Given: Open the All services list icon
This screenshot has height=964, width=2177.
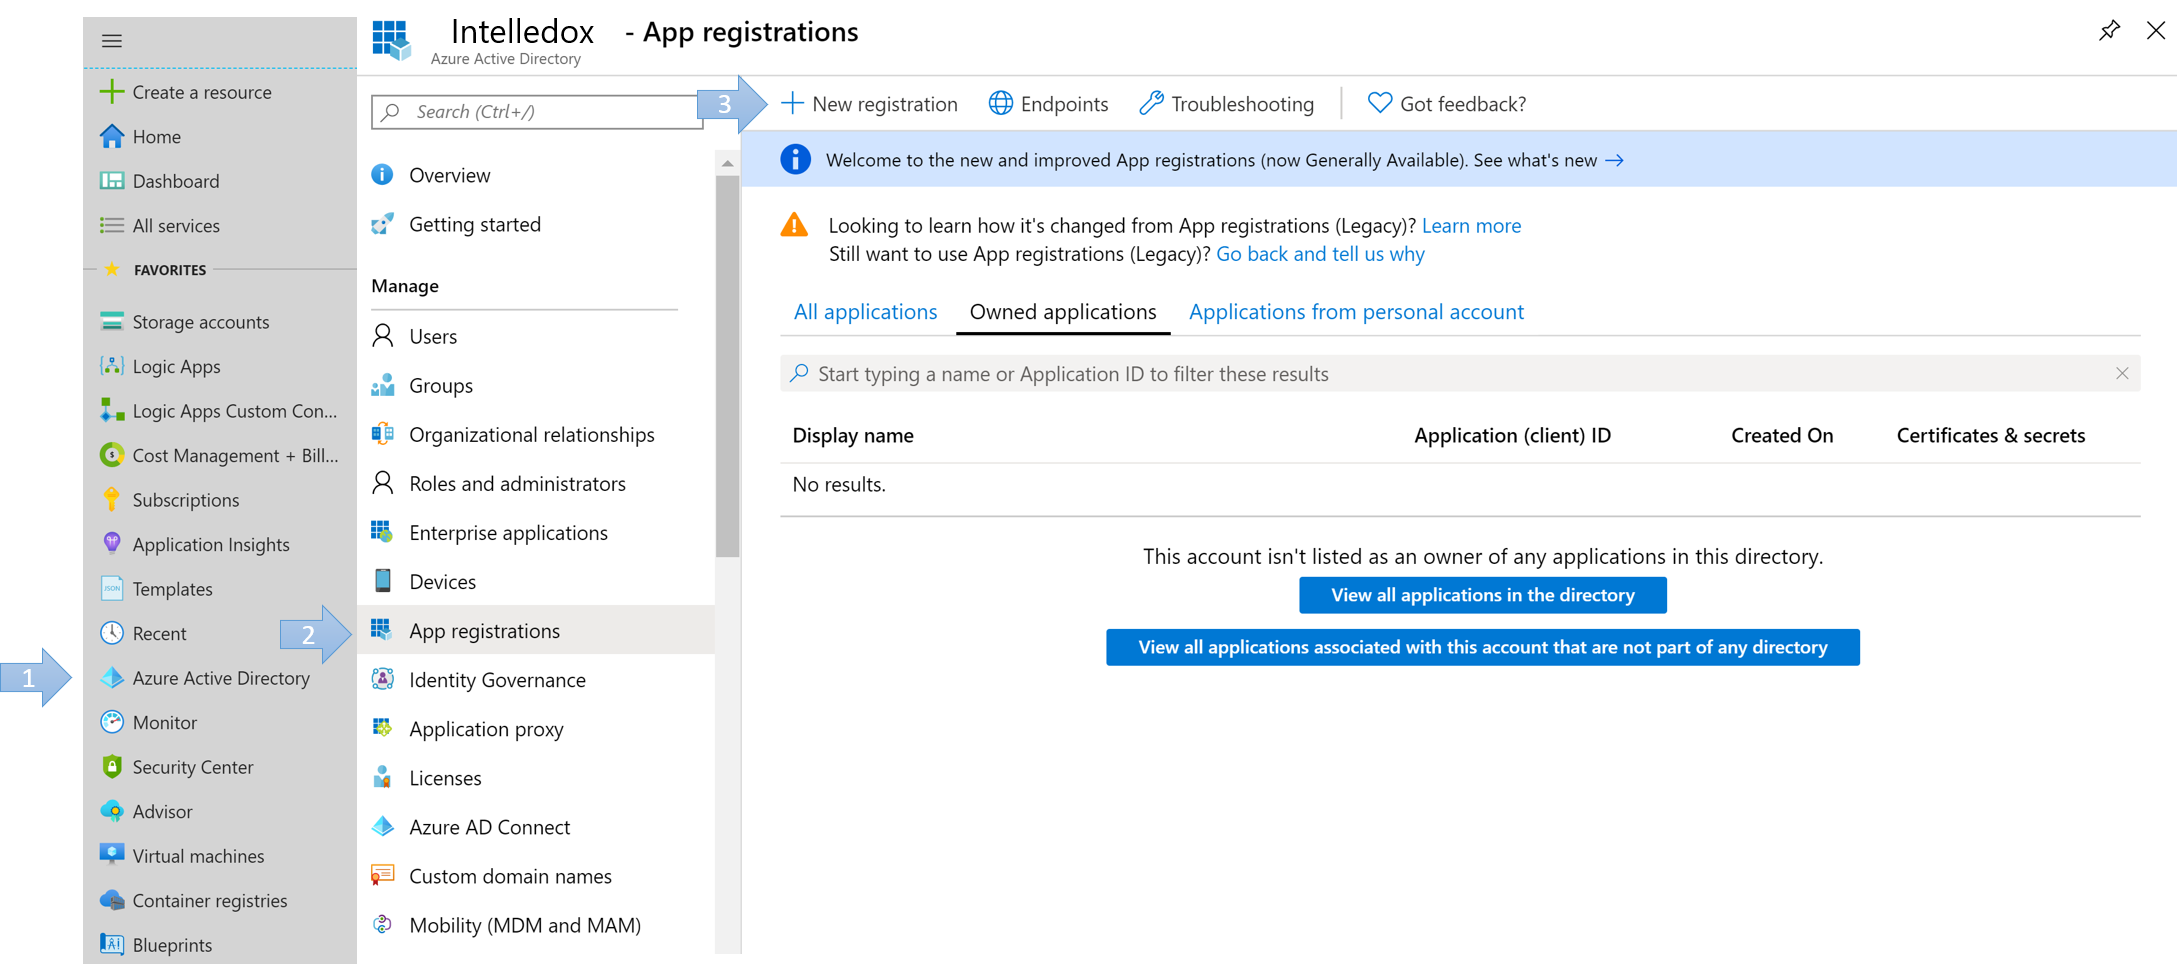Looking at the screenshot, I should pyautogui.click(x=112, y=225).
